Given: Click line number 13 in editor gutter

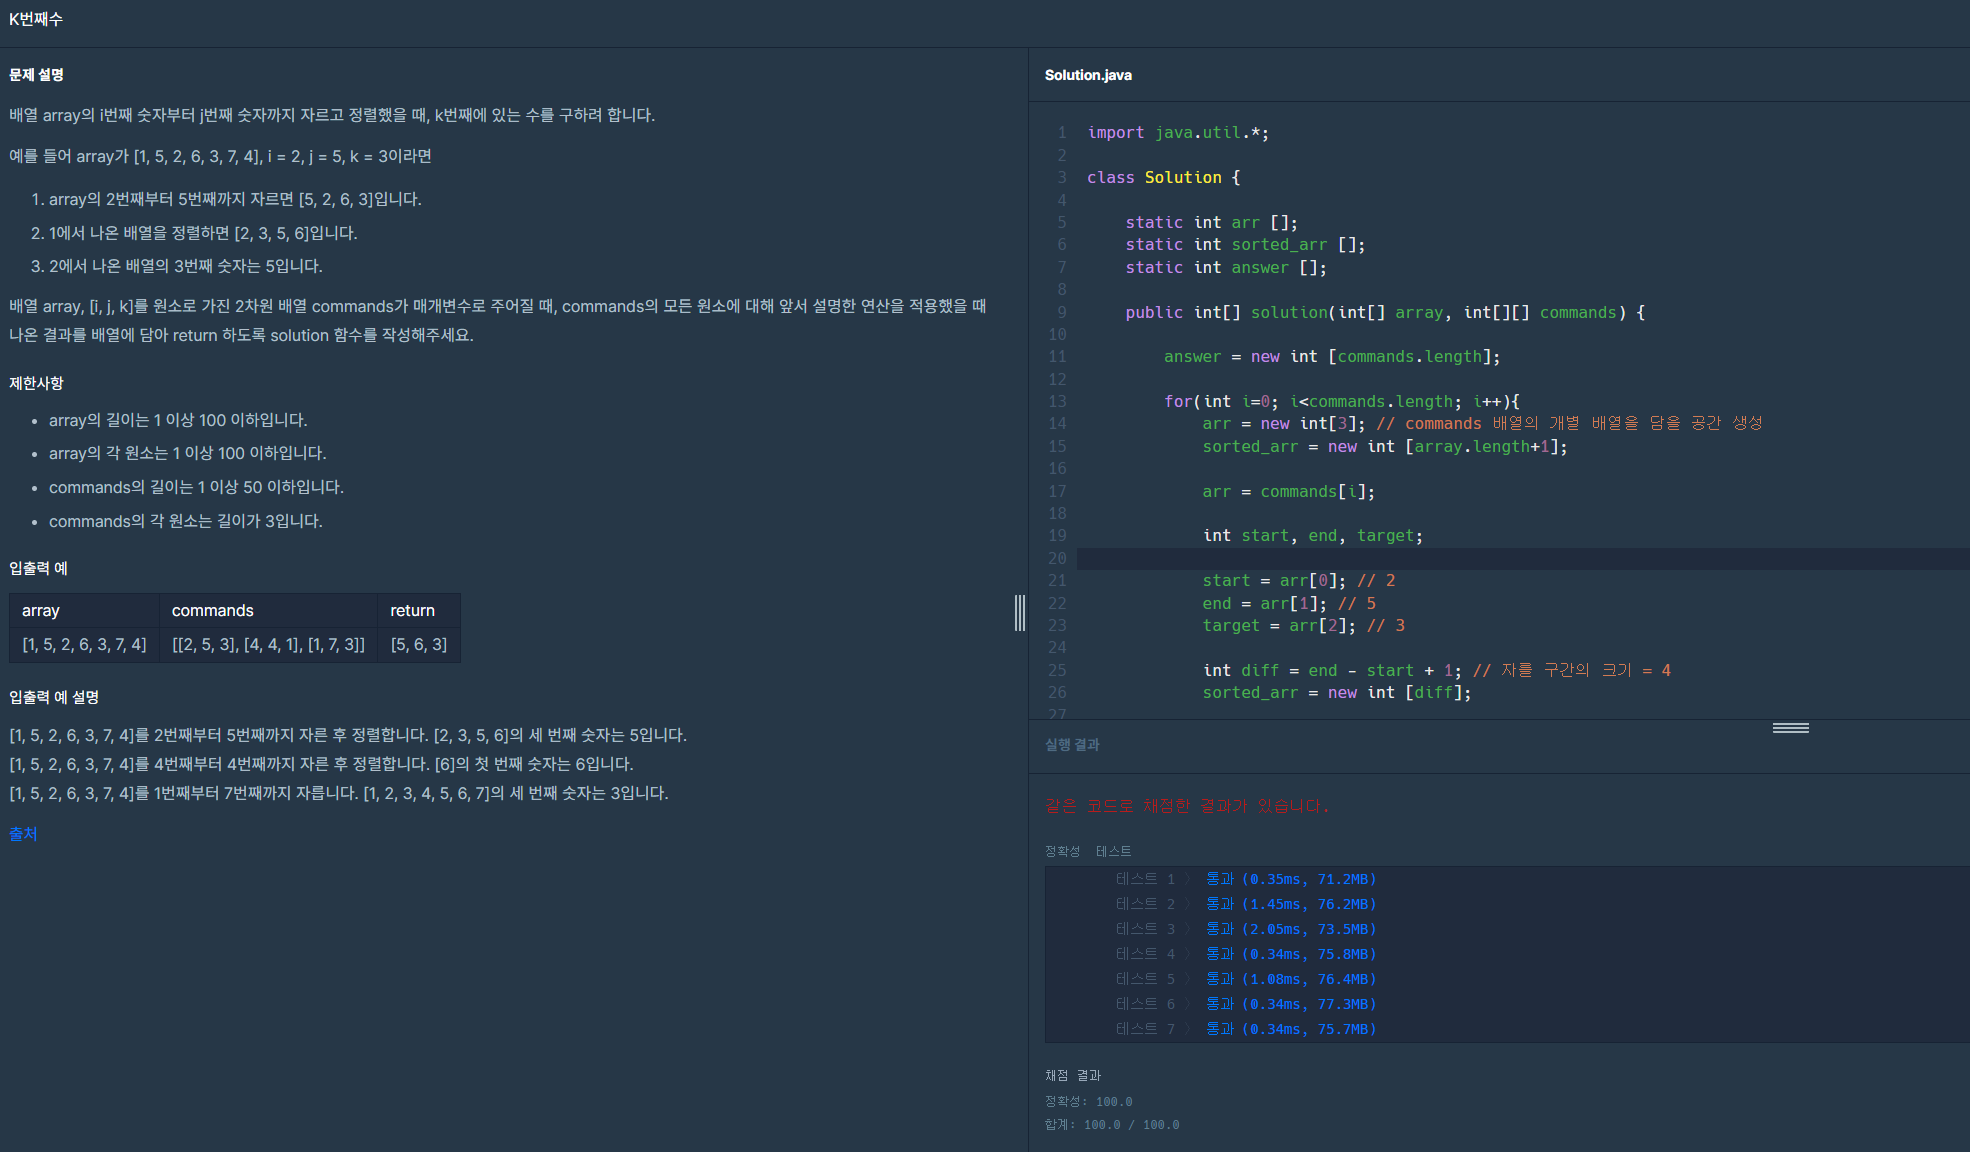Looking at the screenshot, I should (x=1057, y=401).
